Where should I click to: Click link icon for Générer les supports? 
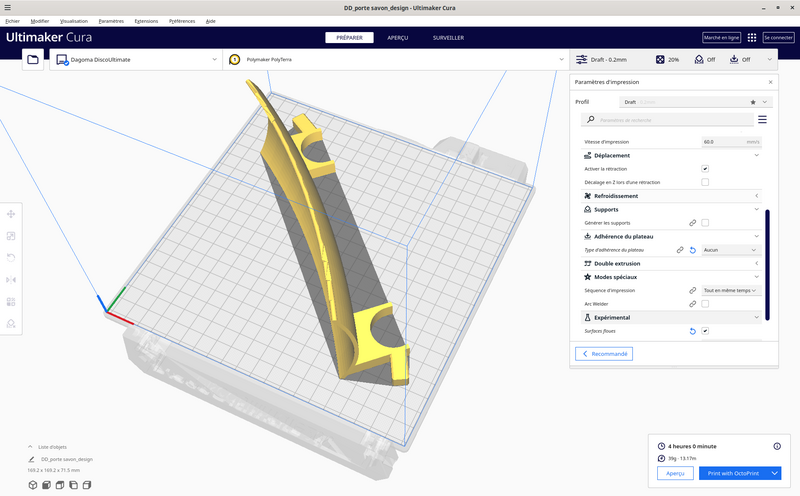click(x=692, y=223)
